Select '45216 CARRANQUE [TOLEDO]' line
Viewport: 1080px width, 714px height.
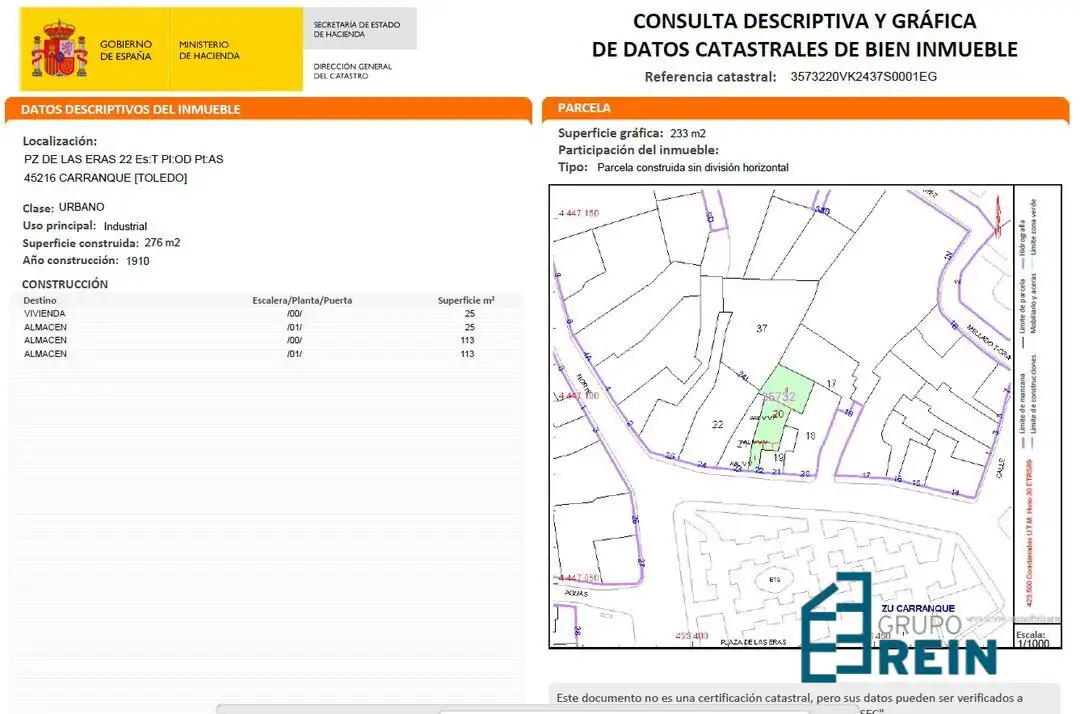[105, 178]
